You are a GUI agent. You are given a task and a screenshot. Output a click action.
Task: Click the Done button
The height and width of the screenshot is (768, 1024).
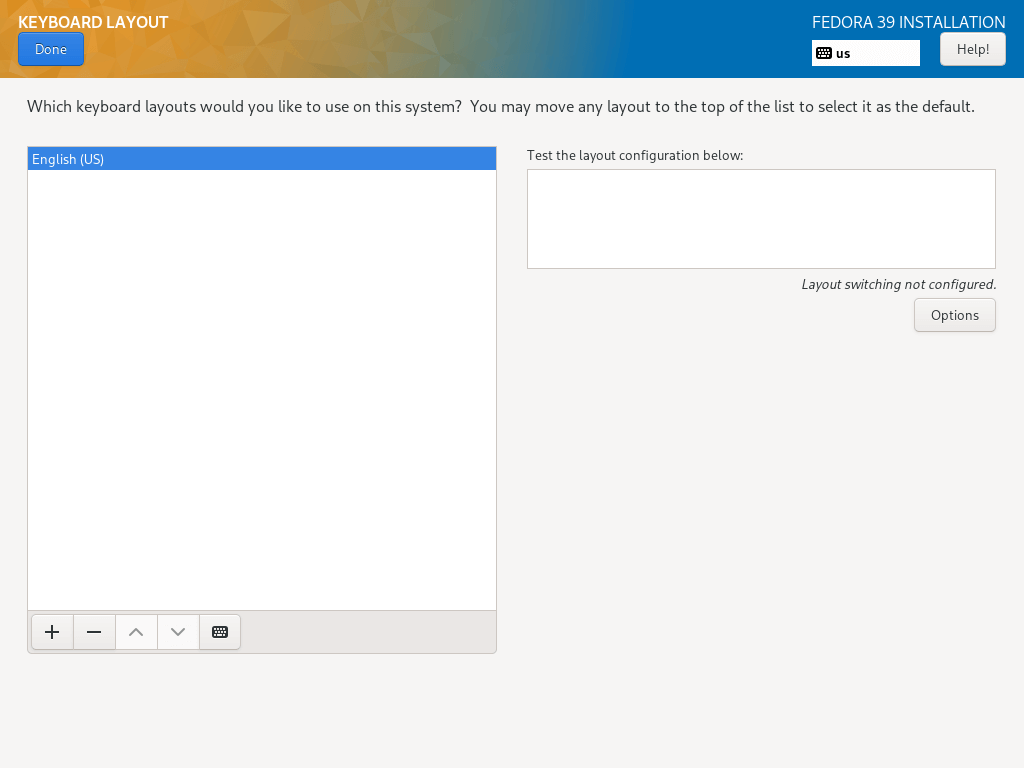[51, 50]
